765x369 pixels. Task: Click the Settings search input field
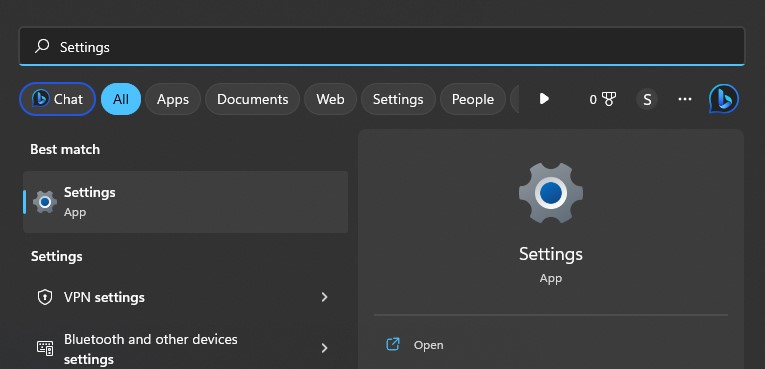(x=382, y=46)
